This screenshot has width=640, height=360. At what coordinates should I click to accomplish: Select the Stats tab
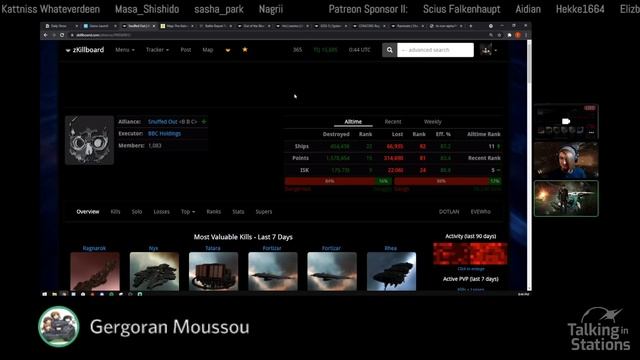pyautogui.click(x=238, y=211)
